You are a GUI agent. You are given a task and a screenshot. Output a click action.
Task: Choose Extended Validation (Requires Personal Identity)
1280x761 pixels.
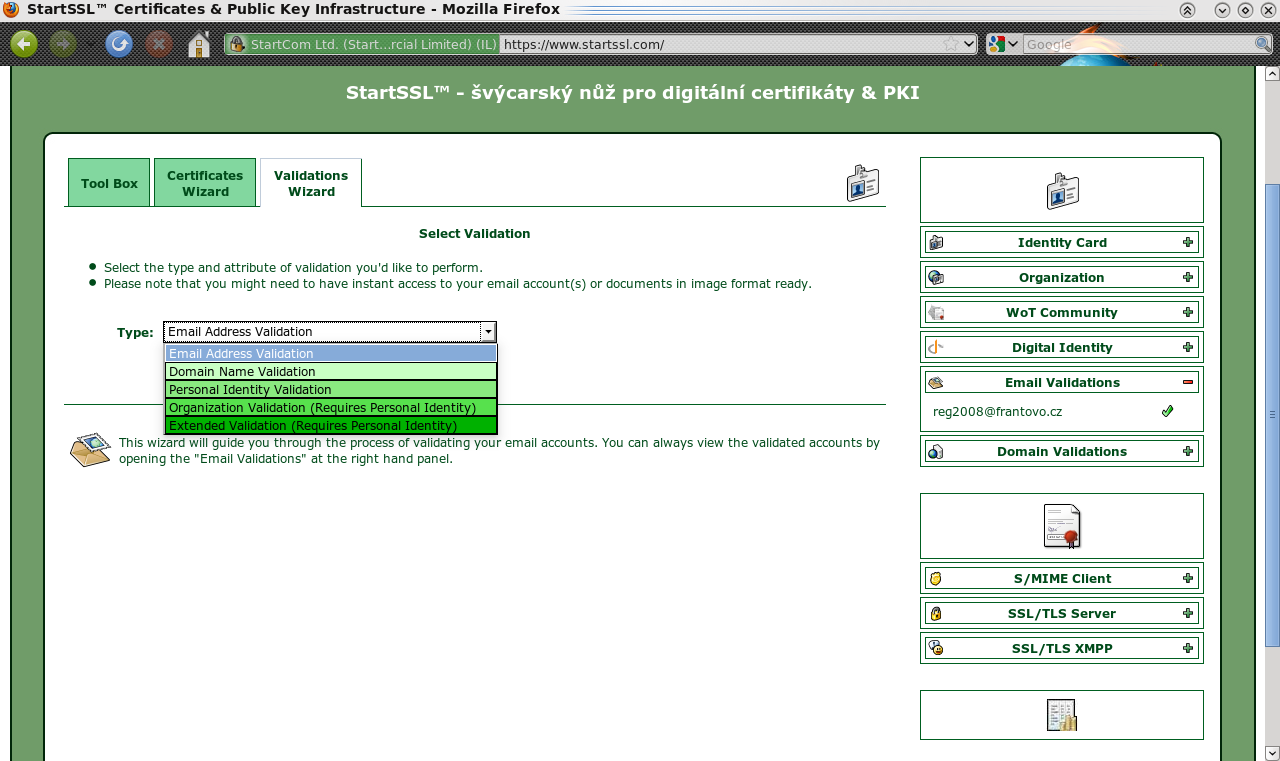pos(331,425)
